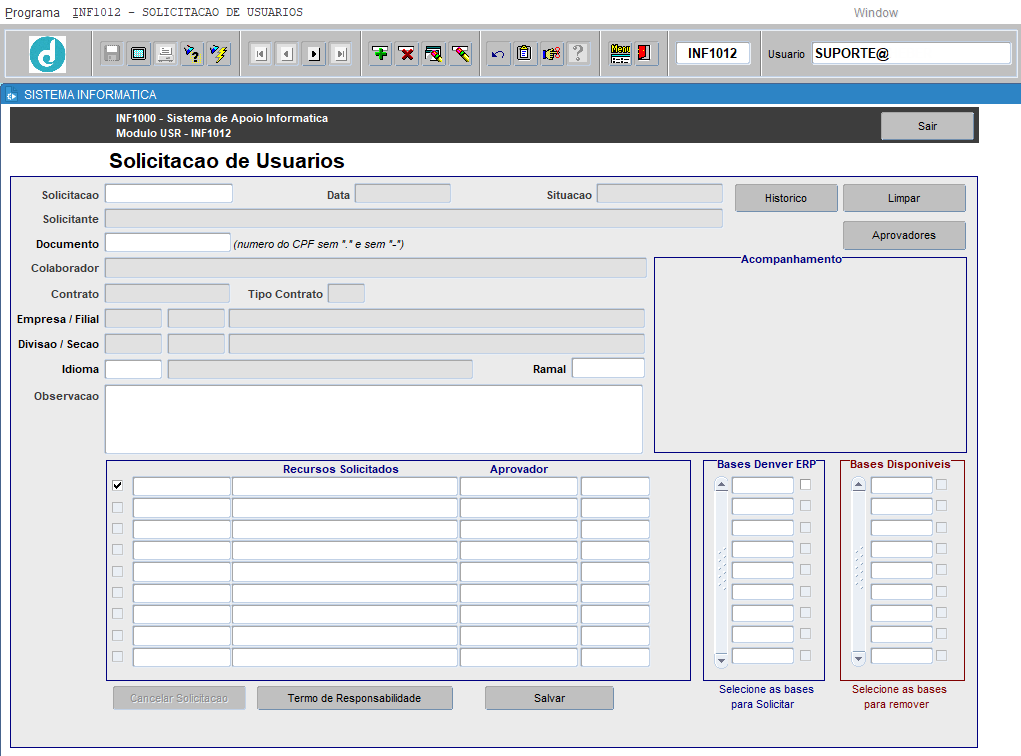Viewport: 1021px width, 756px height.
Task: Click the Limpar button
Action: pyautogui.click(x=904, y=198)
